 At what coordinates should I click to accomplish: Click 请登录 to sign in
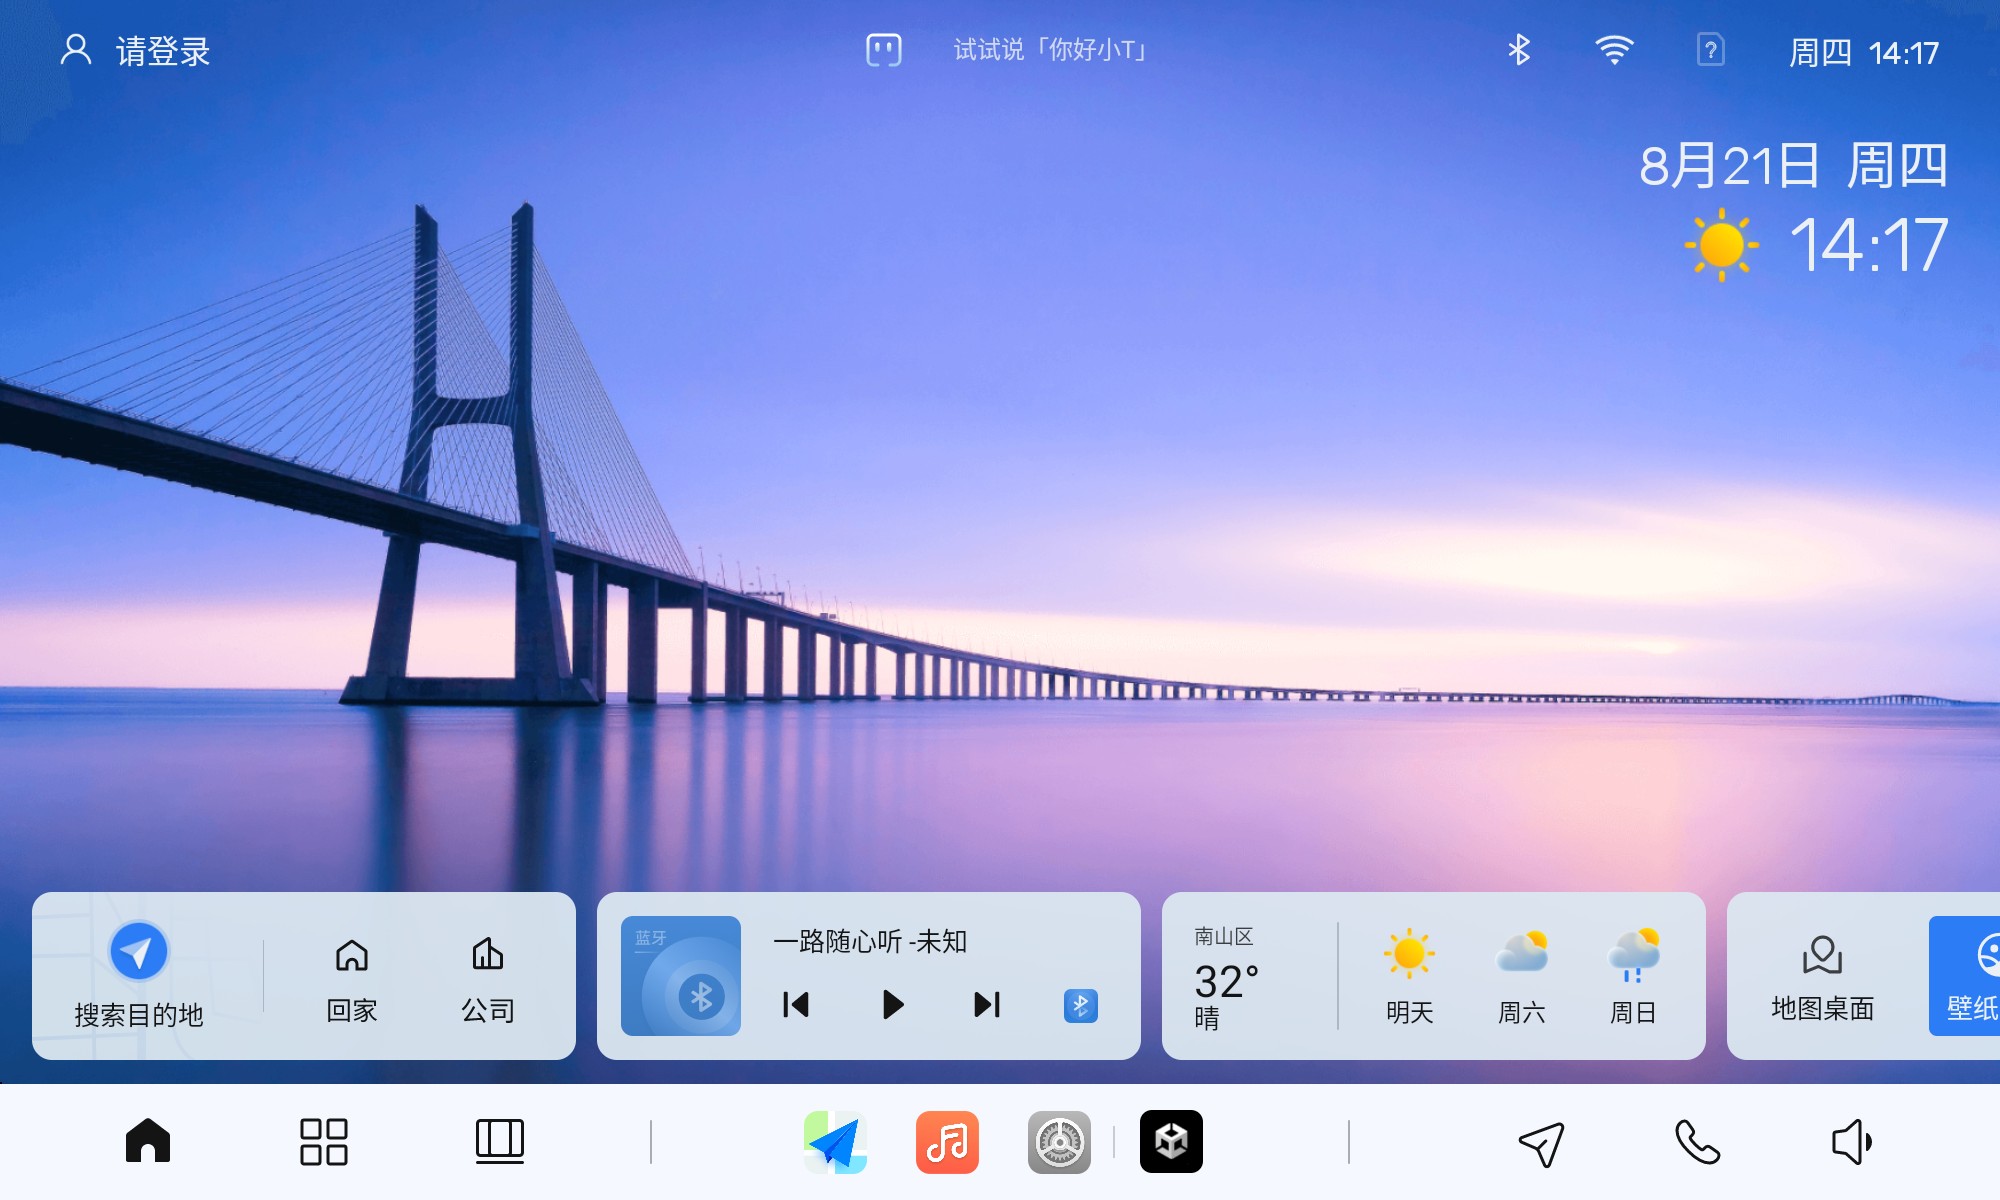(136, 51)
